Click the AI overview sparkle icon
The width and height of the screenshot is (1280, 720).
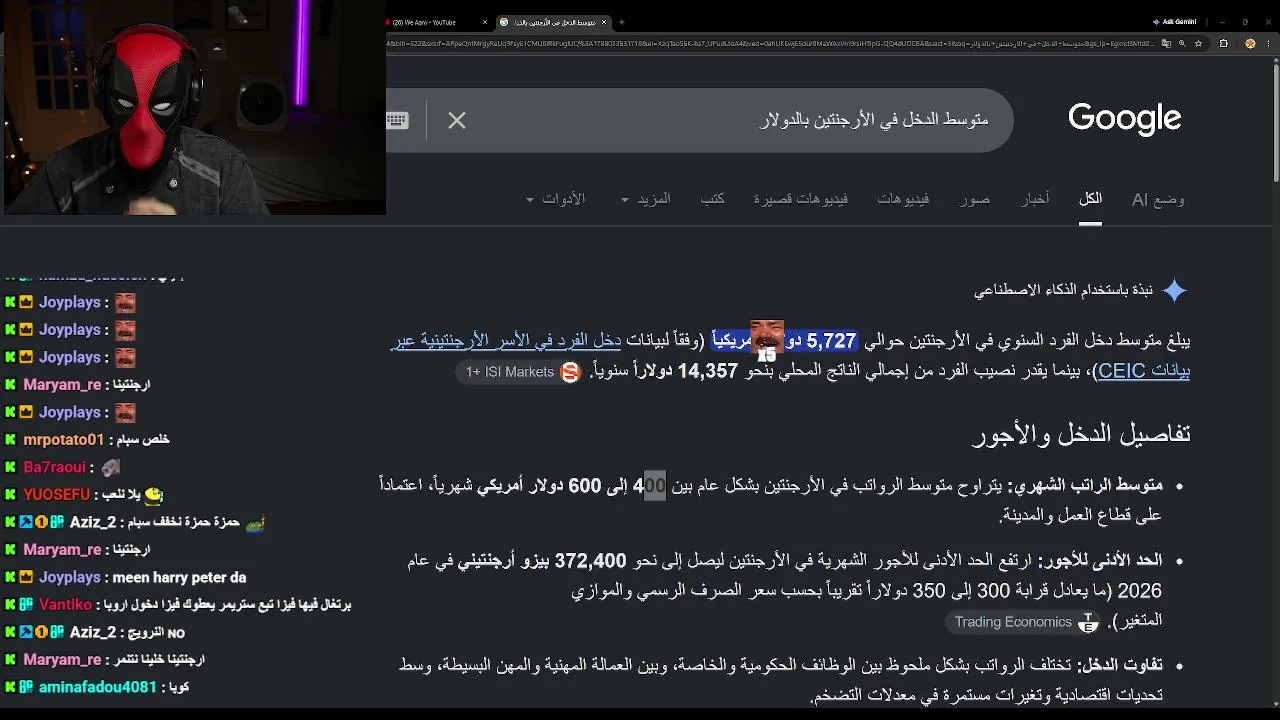1175,291
